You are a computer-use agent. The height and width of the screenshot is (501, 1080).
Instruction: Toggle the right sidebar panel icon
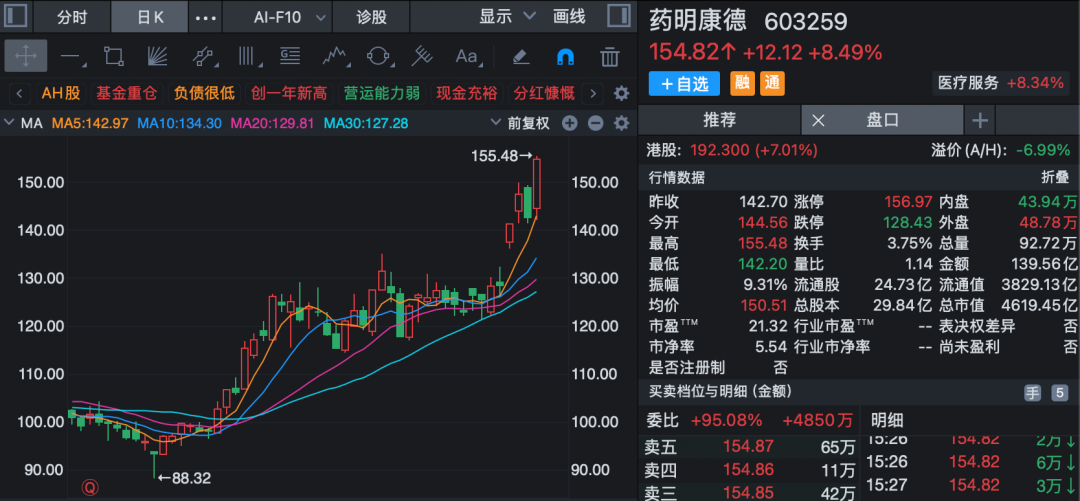point(619,17)
